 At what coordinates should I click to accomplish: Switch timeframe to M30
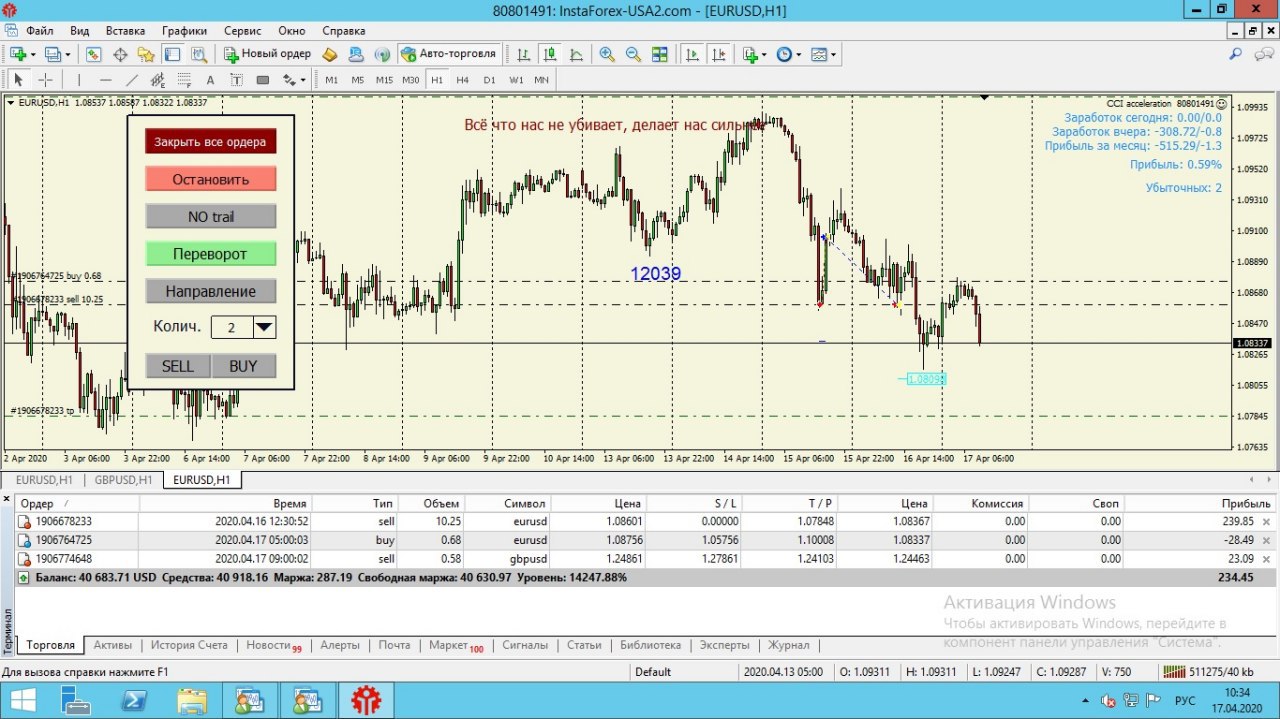[x=411, y=80]
